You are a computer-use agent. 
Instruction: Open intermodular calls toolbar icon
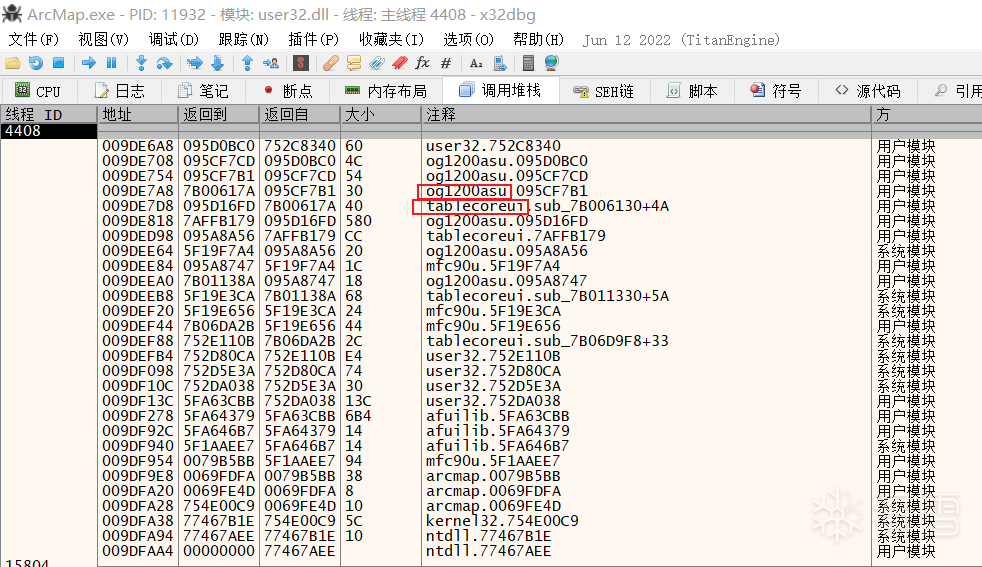(499, 63)
